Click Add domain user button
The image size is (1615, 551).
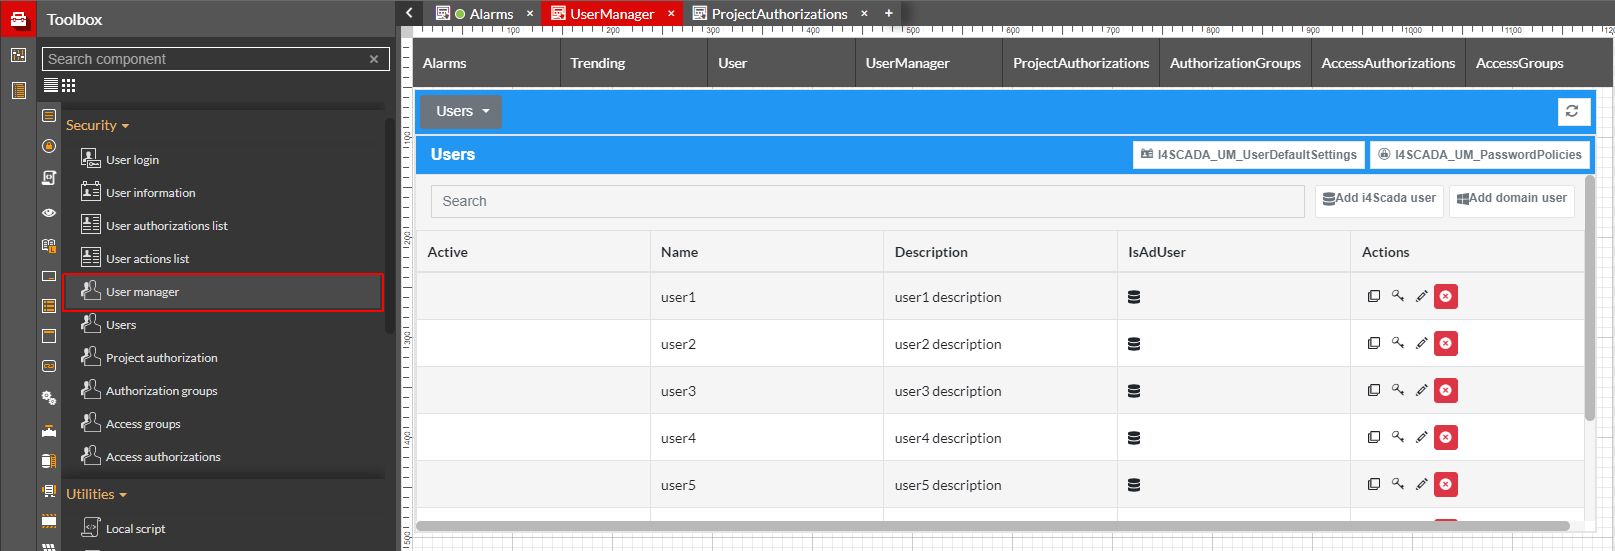pyautogui.click(x=1511, y=199)
